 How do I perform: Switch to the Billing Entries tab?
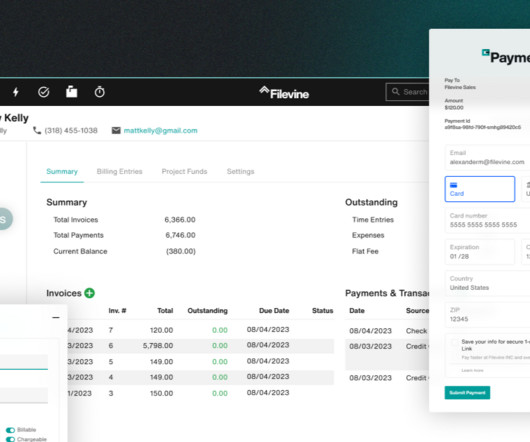pyautogui.click(x=119, y=171)
